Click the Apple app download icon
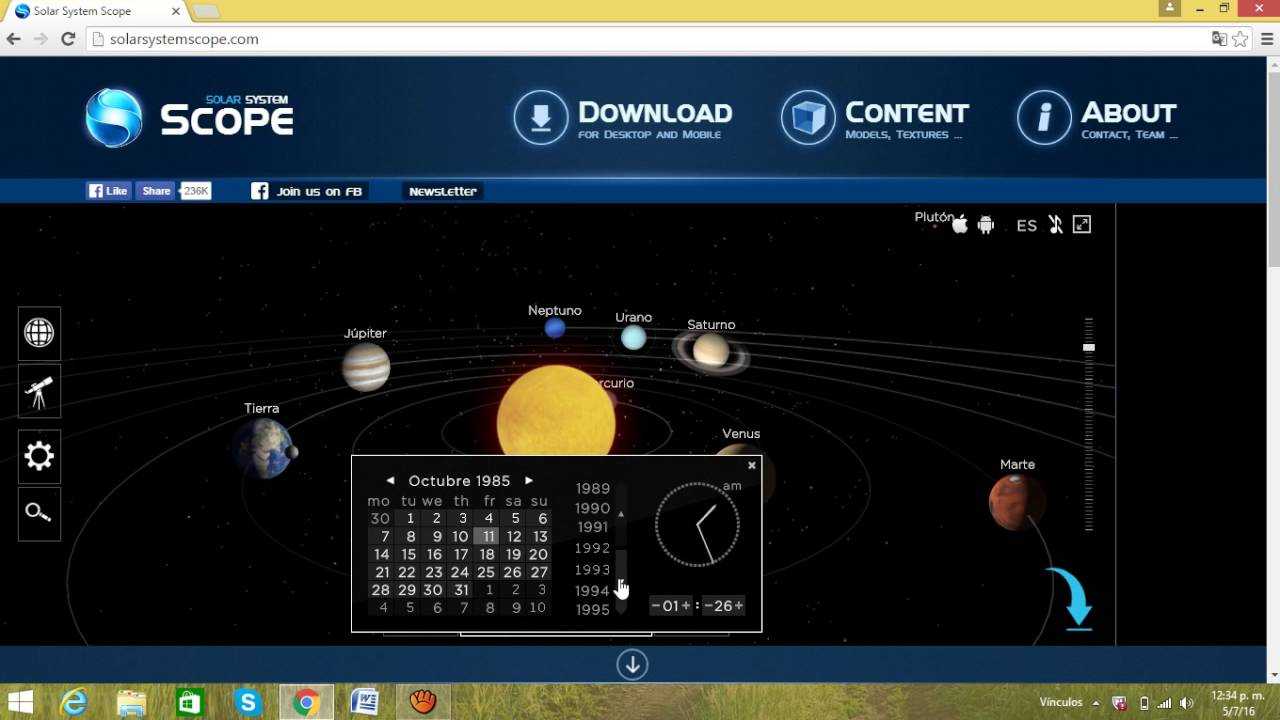Image resolution: width=1280 pixels, height=720 pixels. tap(960, 224)
